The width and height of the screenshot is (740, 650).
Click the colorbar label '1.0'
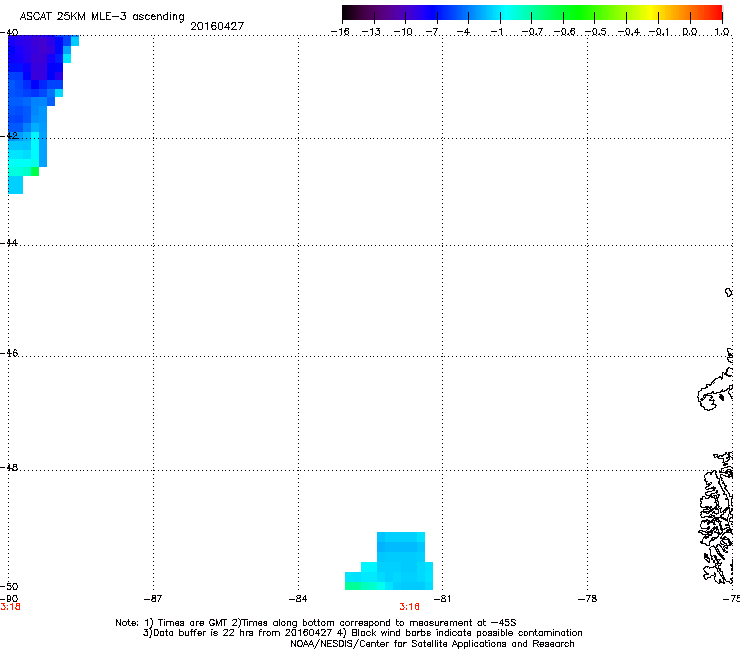[722, 32]
